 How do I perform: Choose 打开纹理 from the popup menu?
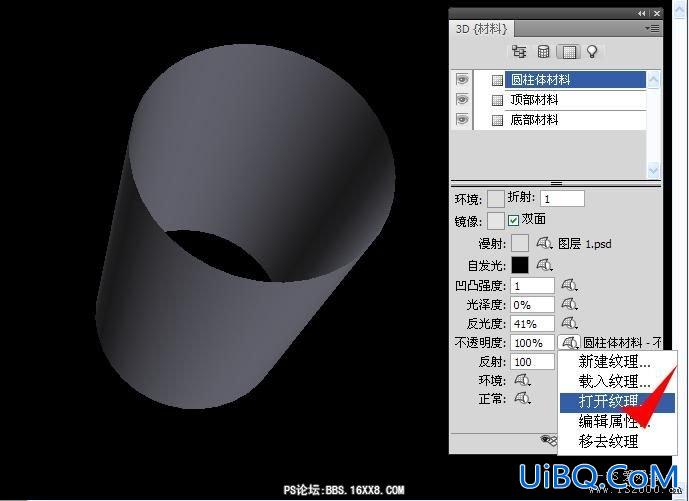click(617, 402)
